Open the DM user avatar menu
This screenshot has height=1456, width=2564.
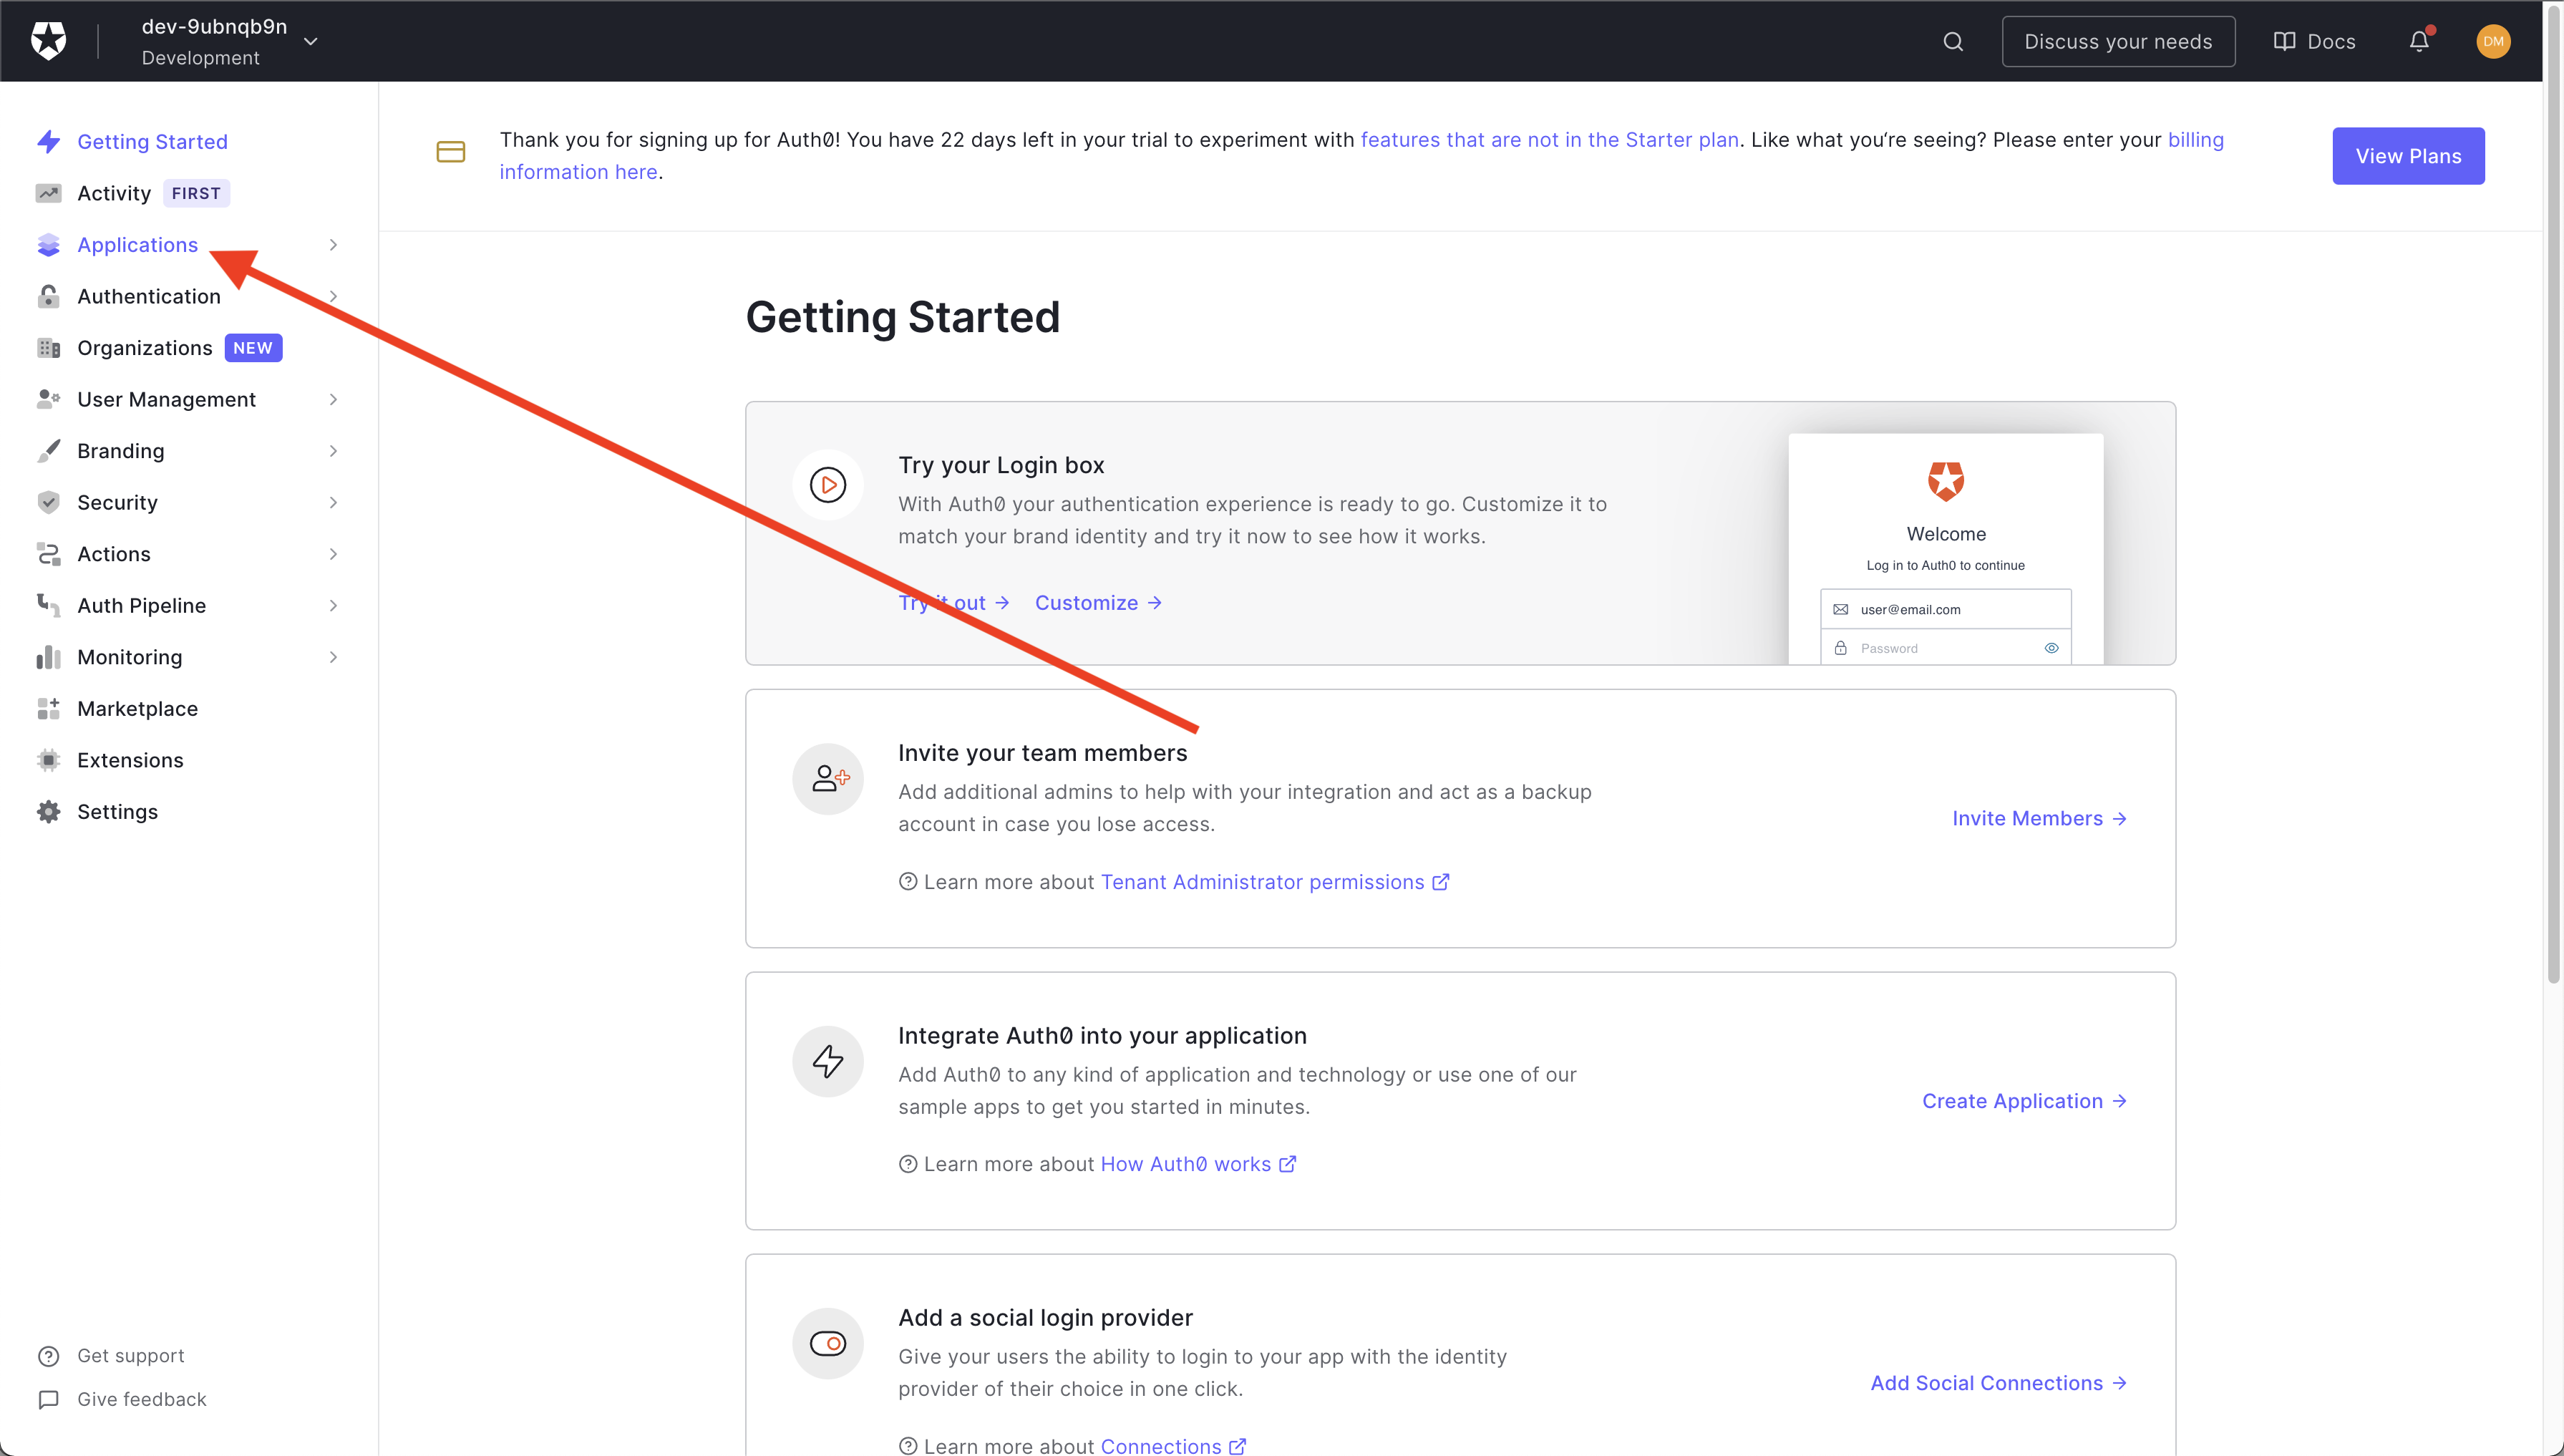click(x=2492, y=41)
